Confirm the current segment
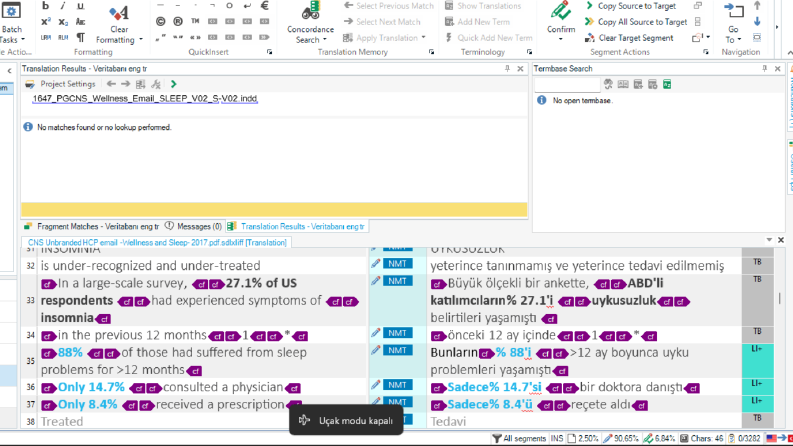The height and width of the screenshot is (446, 793). pos(561,18)
